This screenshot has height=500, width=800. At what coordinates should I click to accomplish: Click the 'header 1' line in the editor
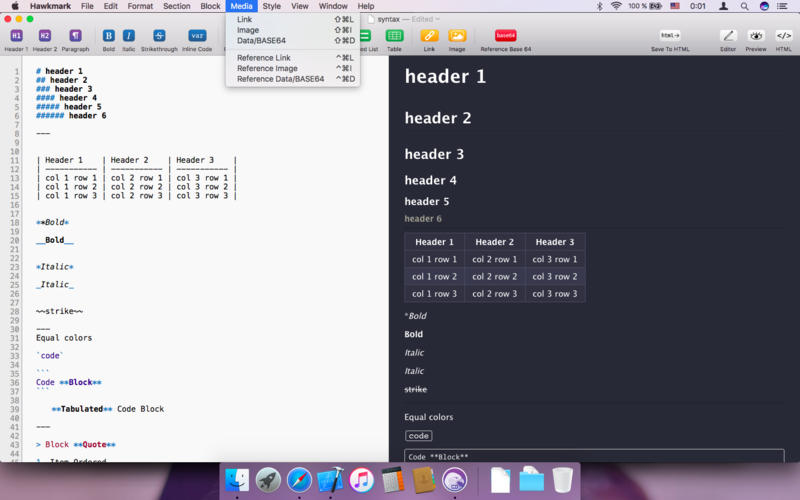click(65, 71)
